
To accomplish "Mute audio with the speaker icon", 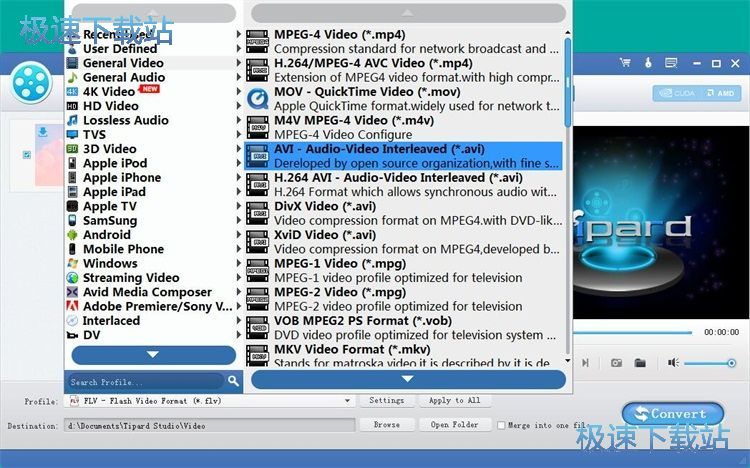I will [673, 363].
